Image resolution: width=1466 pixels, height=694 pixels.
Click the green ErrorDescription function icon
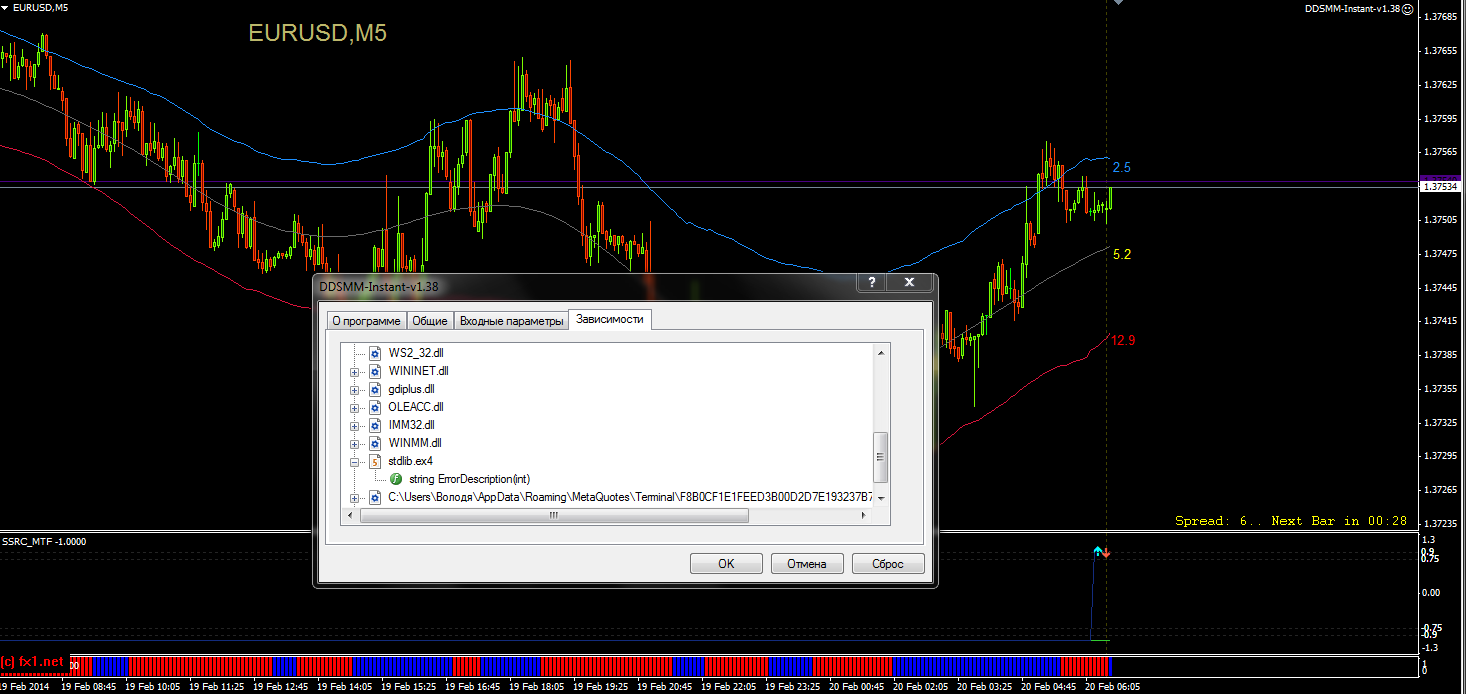396,479
